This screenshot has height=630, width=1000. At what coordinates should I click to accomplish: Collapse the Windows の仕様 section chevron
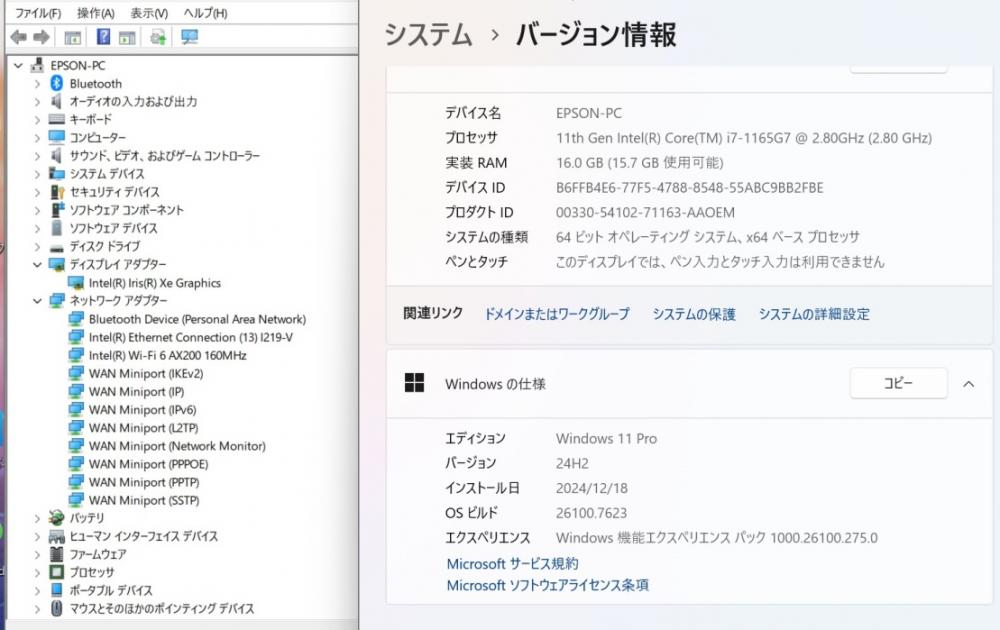coord(968,383)
